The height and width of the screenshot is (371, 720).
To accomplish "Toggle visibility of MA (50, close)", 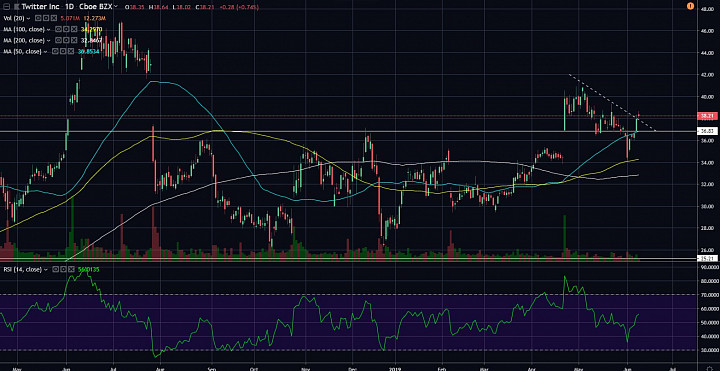I will 55,51.
